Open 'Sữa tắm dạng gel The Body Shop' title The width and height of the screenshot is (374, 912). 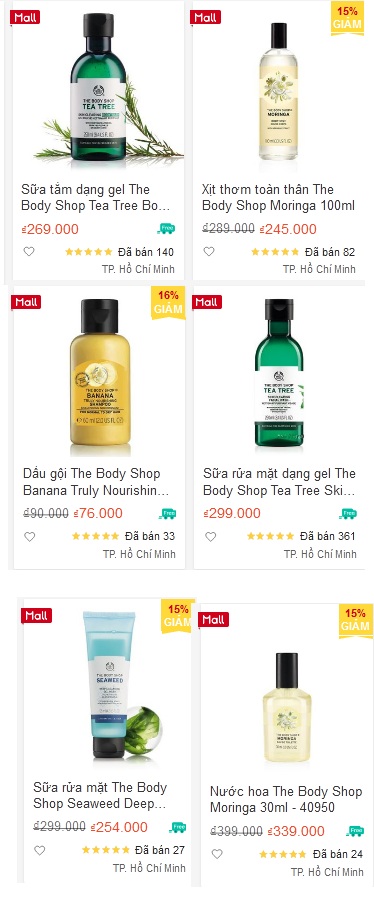coord(86,190)
